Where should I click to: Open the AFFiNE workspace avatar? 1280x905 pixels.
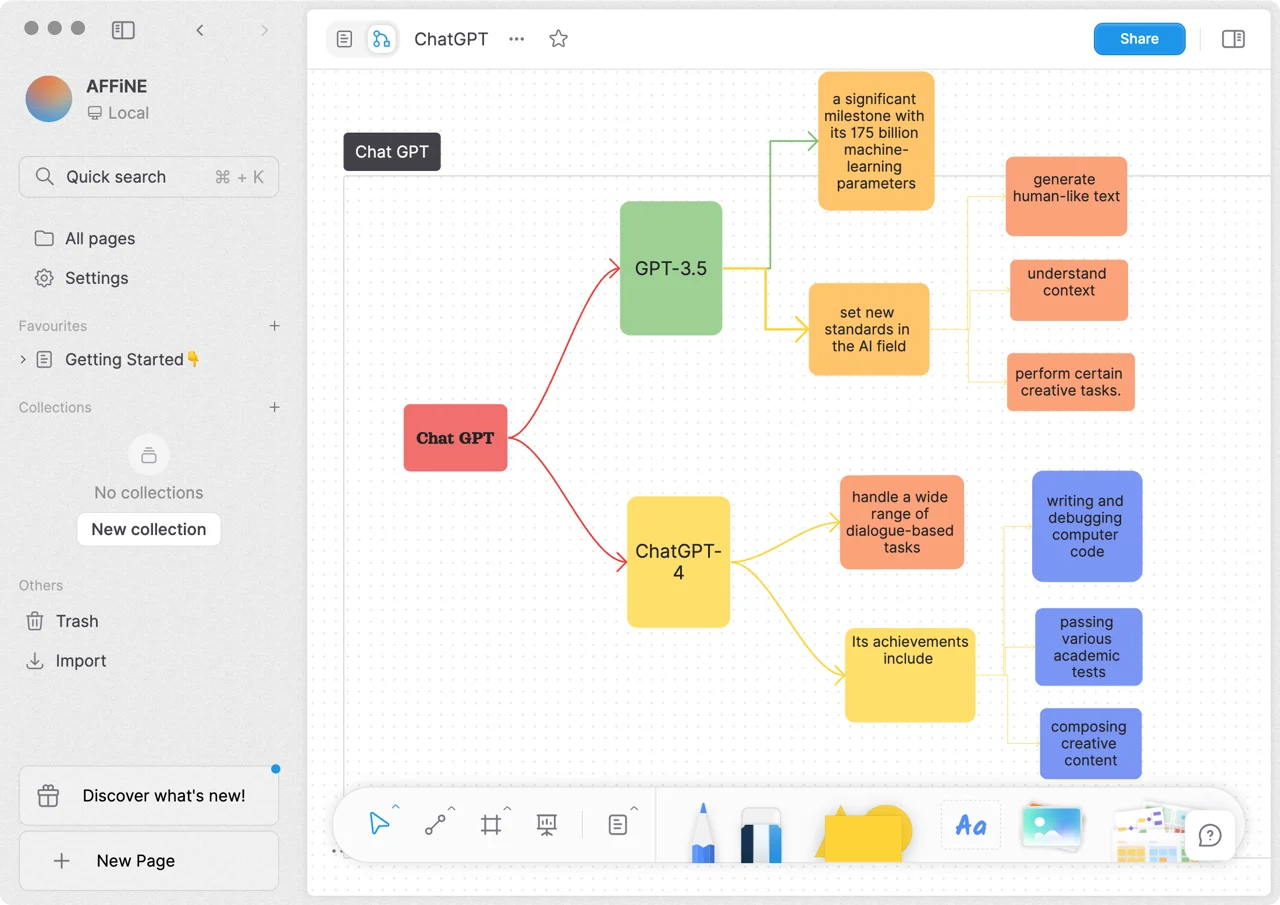[x=49, y=99]
